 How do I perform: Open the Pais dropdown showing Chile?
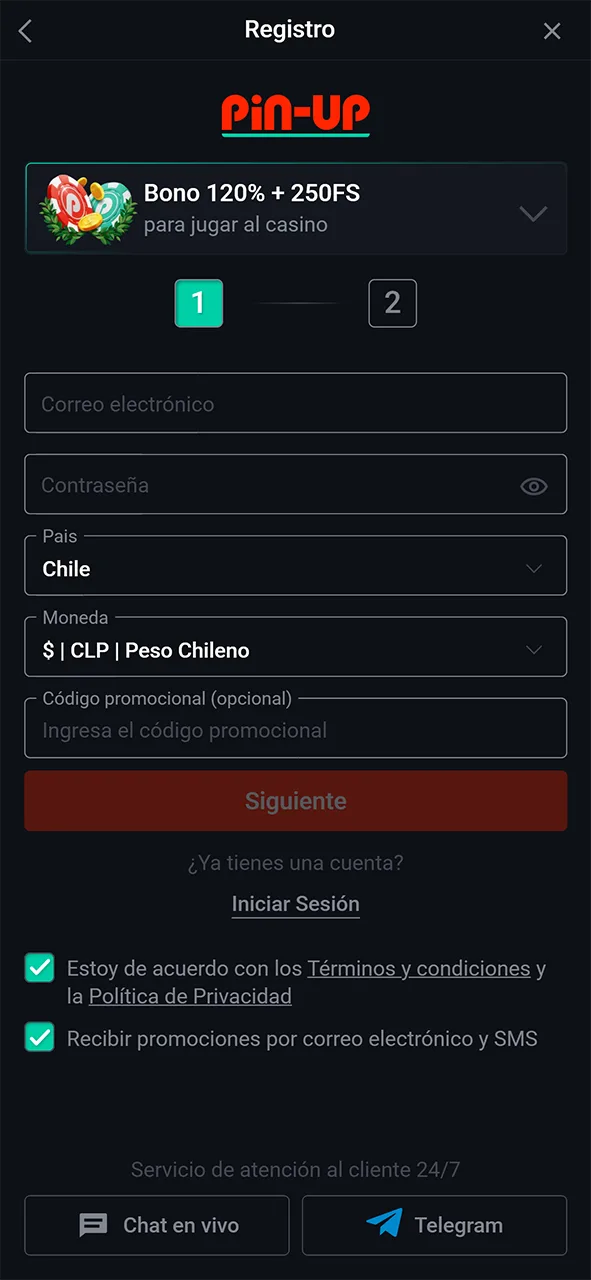point(295,566)
